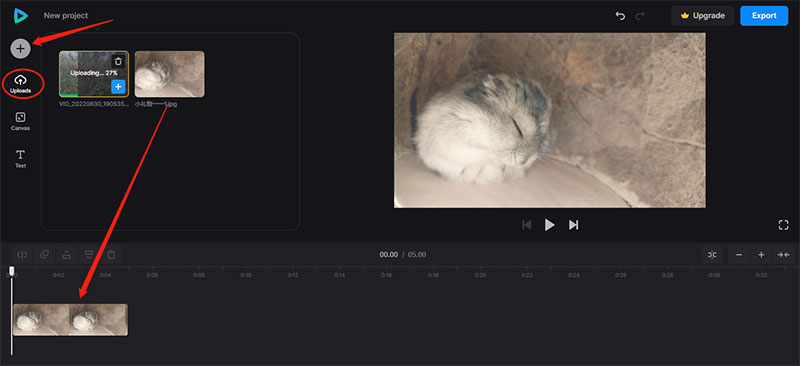The image size is (800, 366).
Task: Click the blue Export button
Action: [x=764, y=16]
